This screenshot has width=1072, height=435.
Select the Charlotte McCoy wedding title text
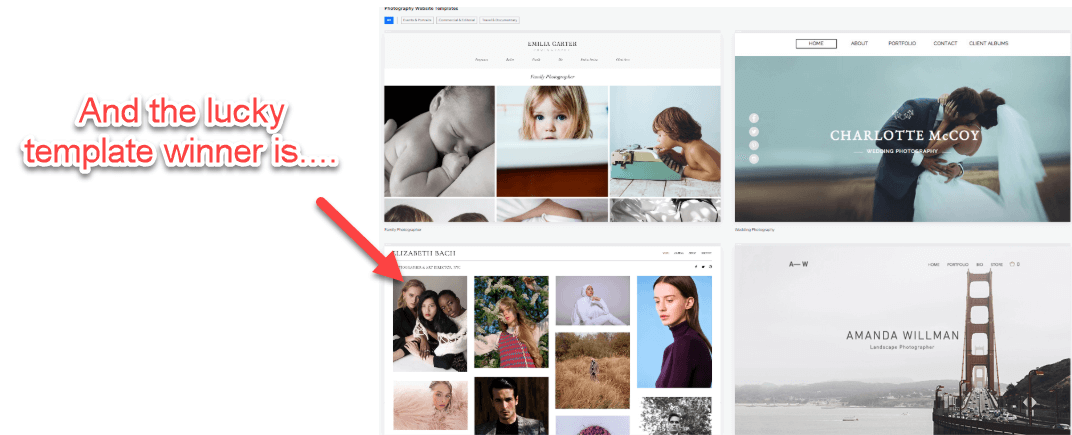tap(904, 135)
